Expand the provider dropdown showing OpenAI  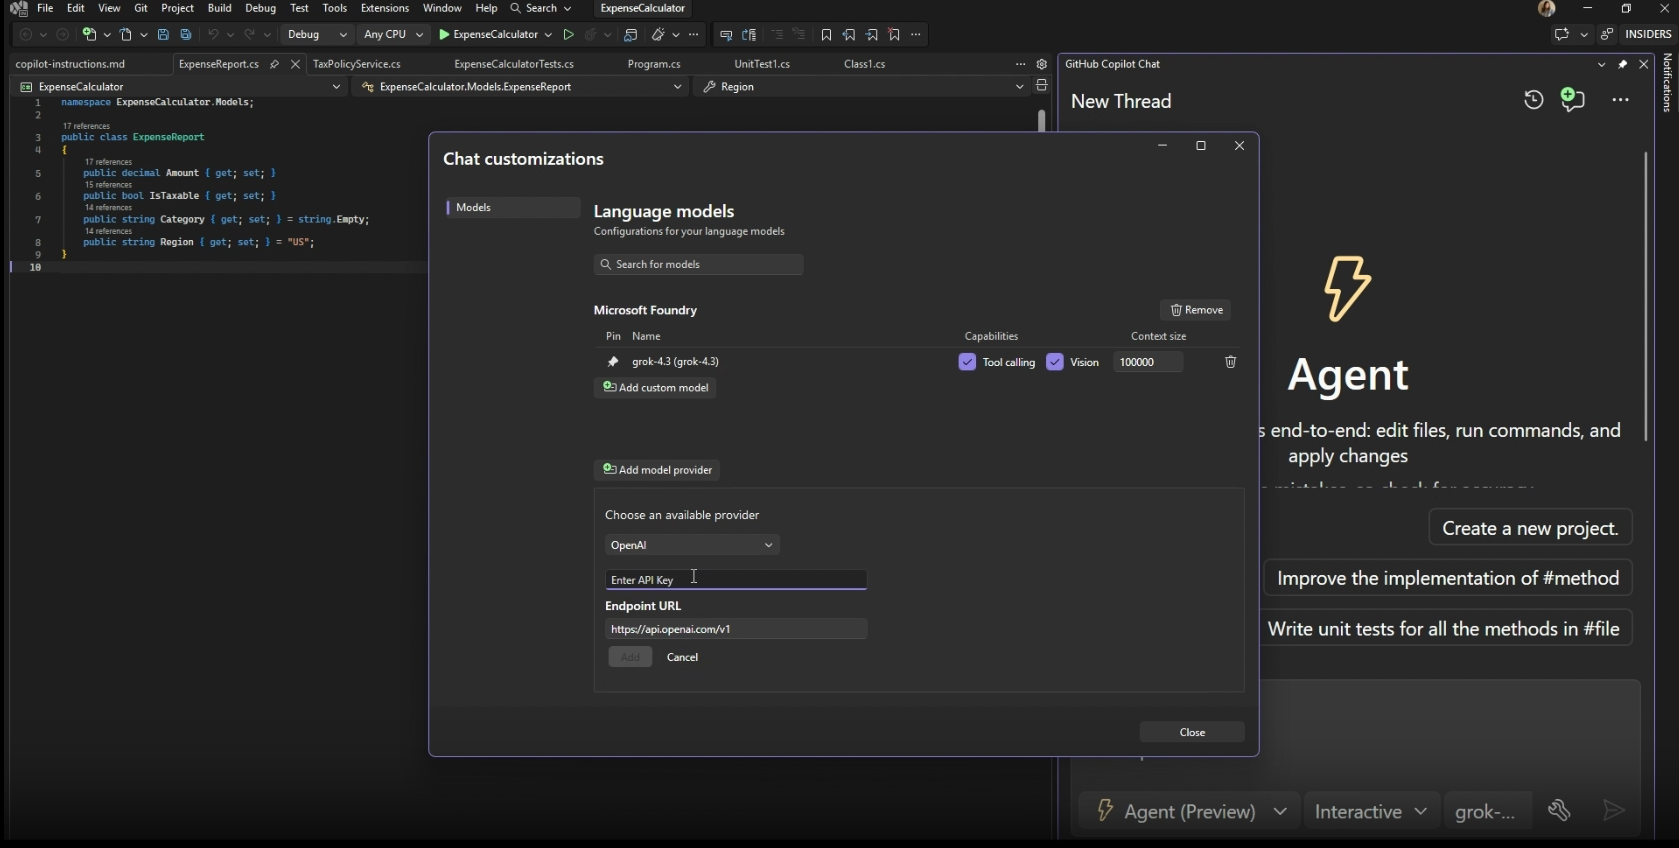(x=692, y=545)
